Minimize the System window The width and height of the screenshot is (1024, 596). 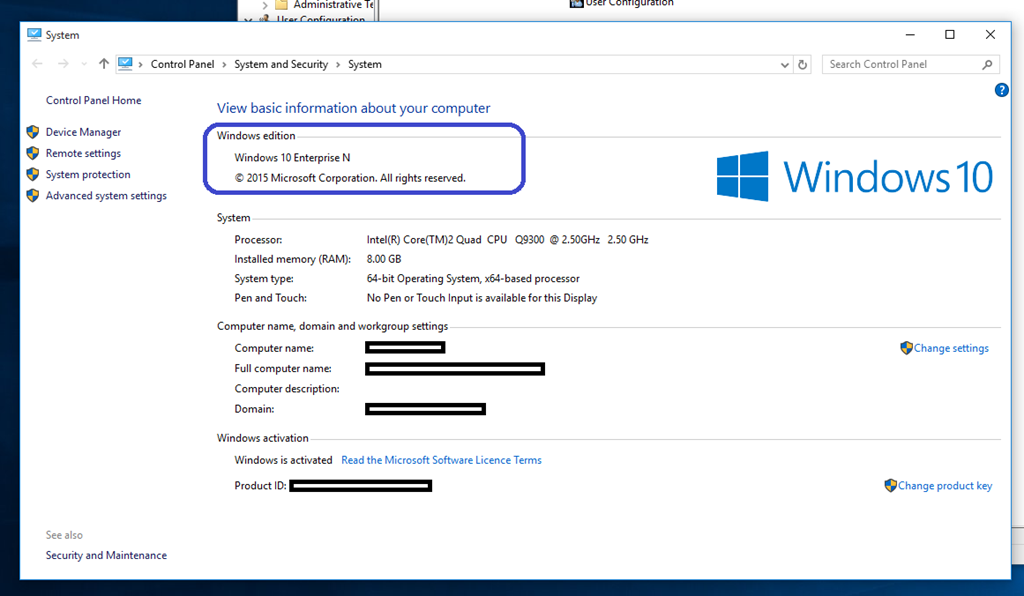(910, 35)
